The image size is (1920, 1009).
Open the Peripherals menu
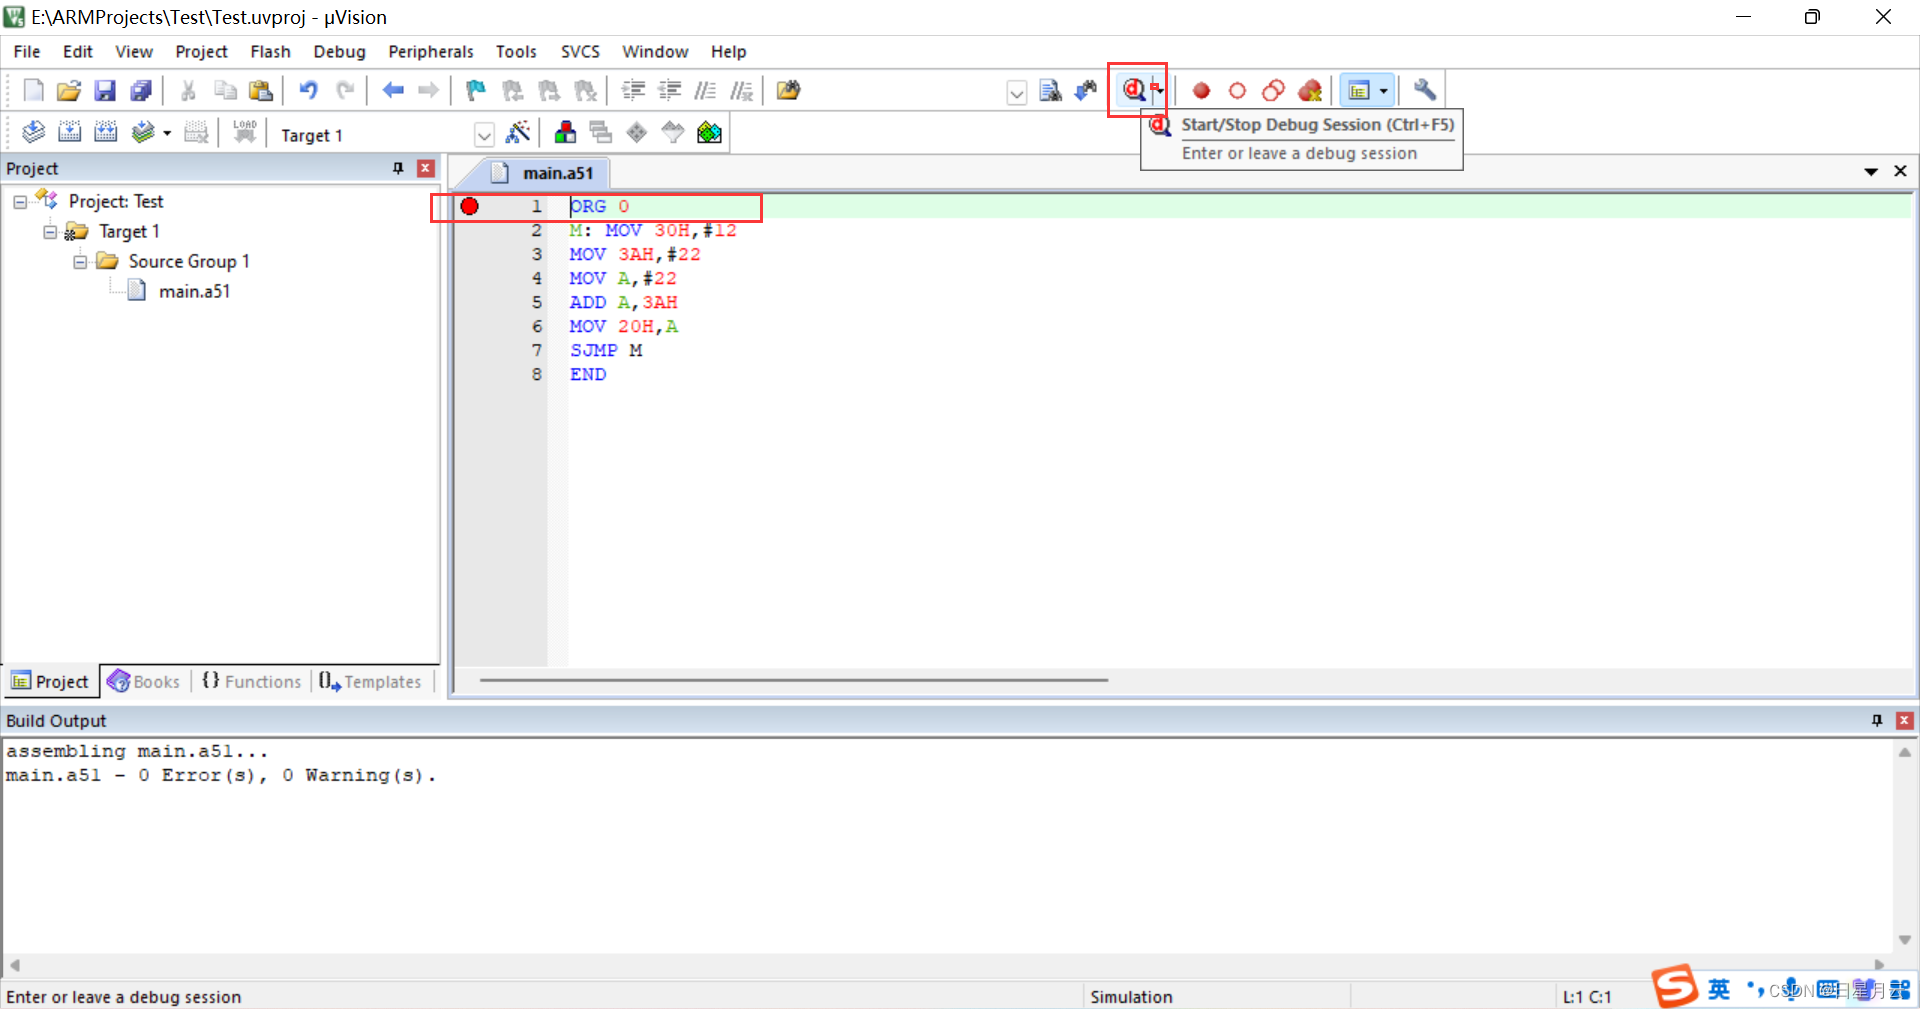click(431, 51)
